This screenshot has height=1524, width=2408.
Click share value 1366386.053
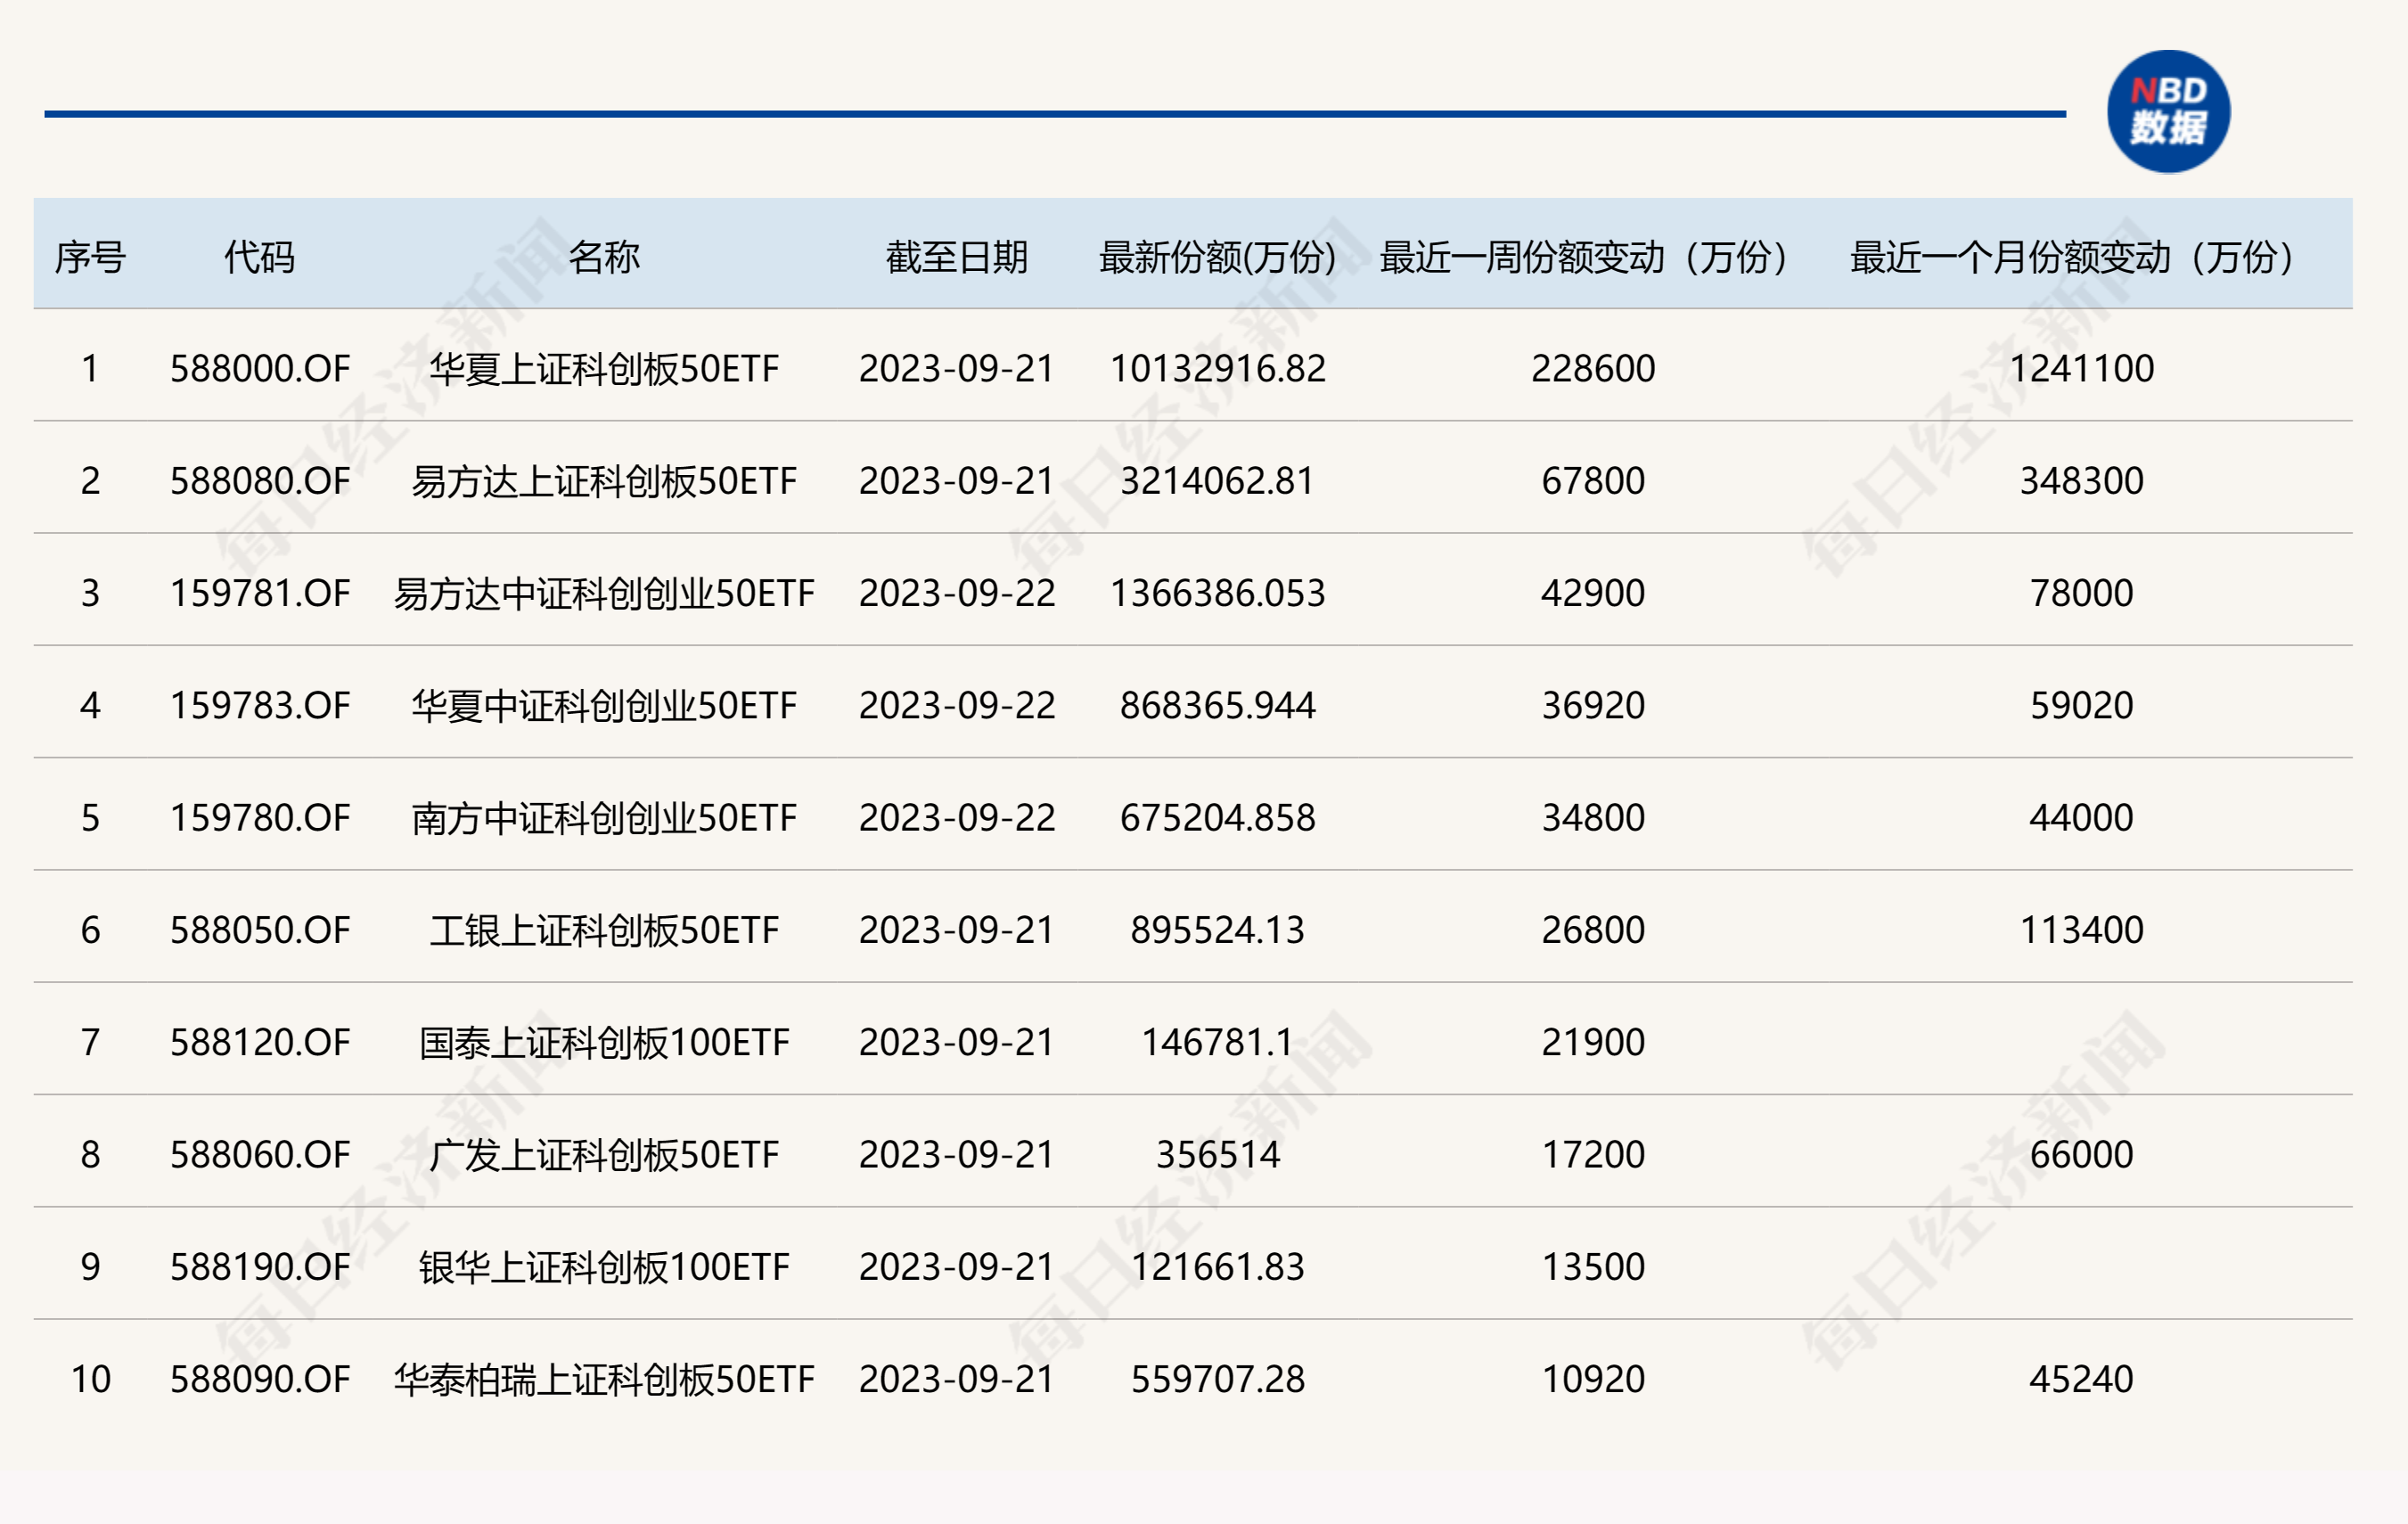tap(1218, 593)
